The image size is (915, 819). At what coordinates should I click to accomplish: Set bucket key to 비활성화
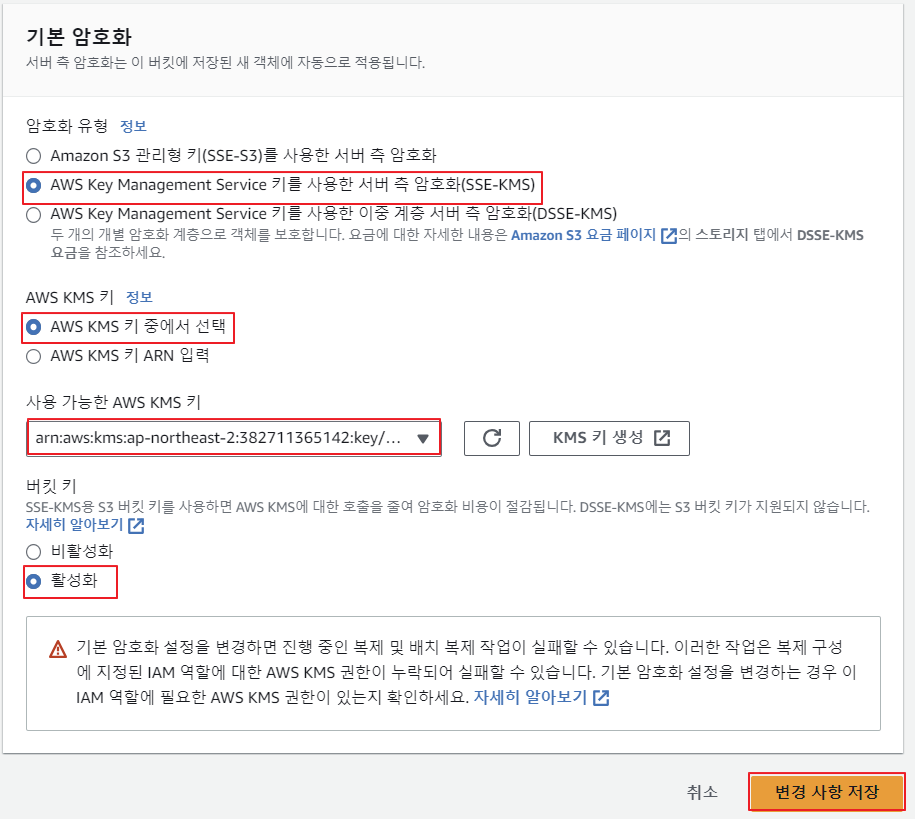tap(34, 552)
